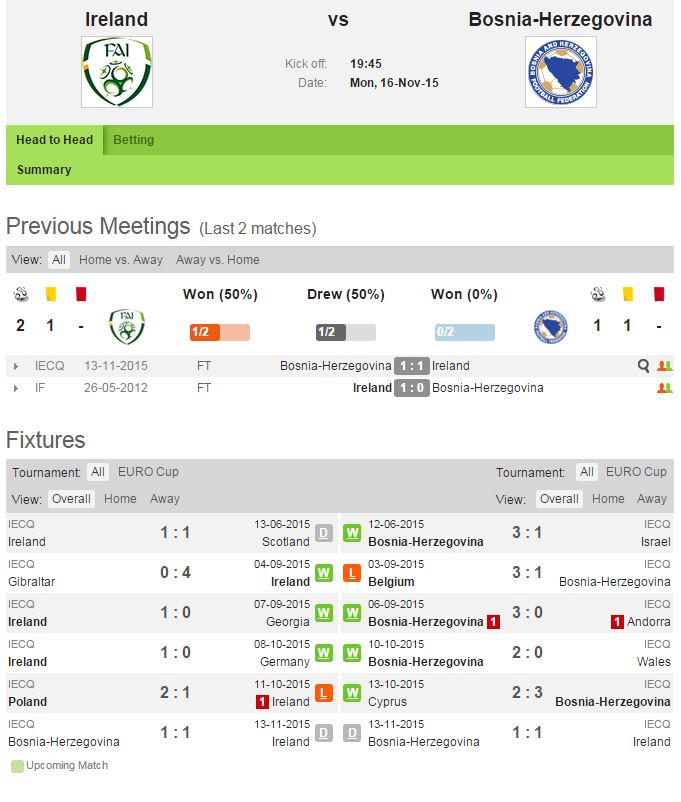Show Bosnia-Herzegovina's Away fixtures only
This screenshot has height=802, width=681.
(x=652, y=499)
